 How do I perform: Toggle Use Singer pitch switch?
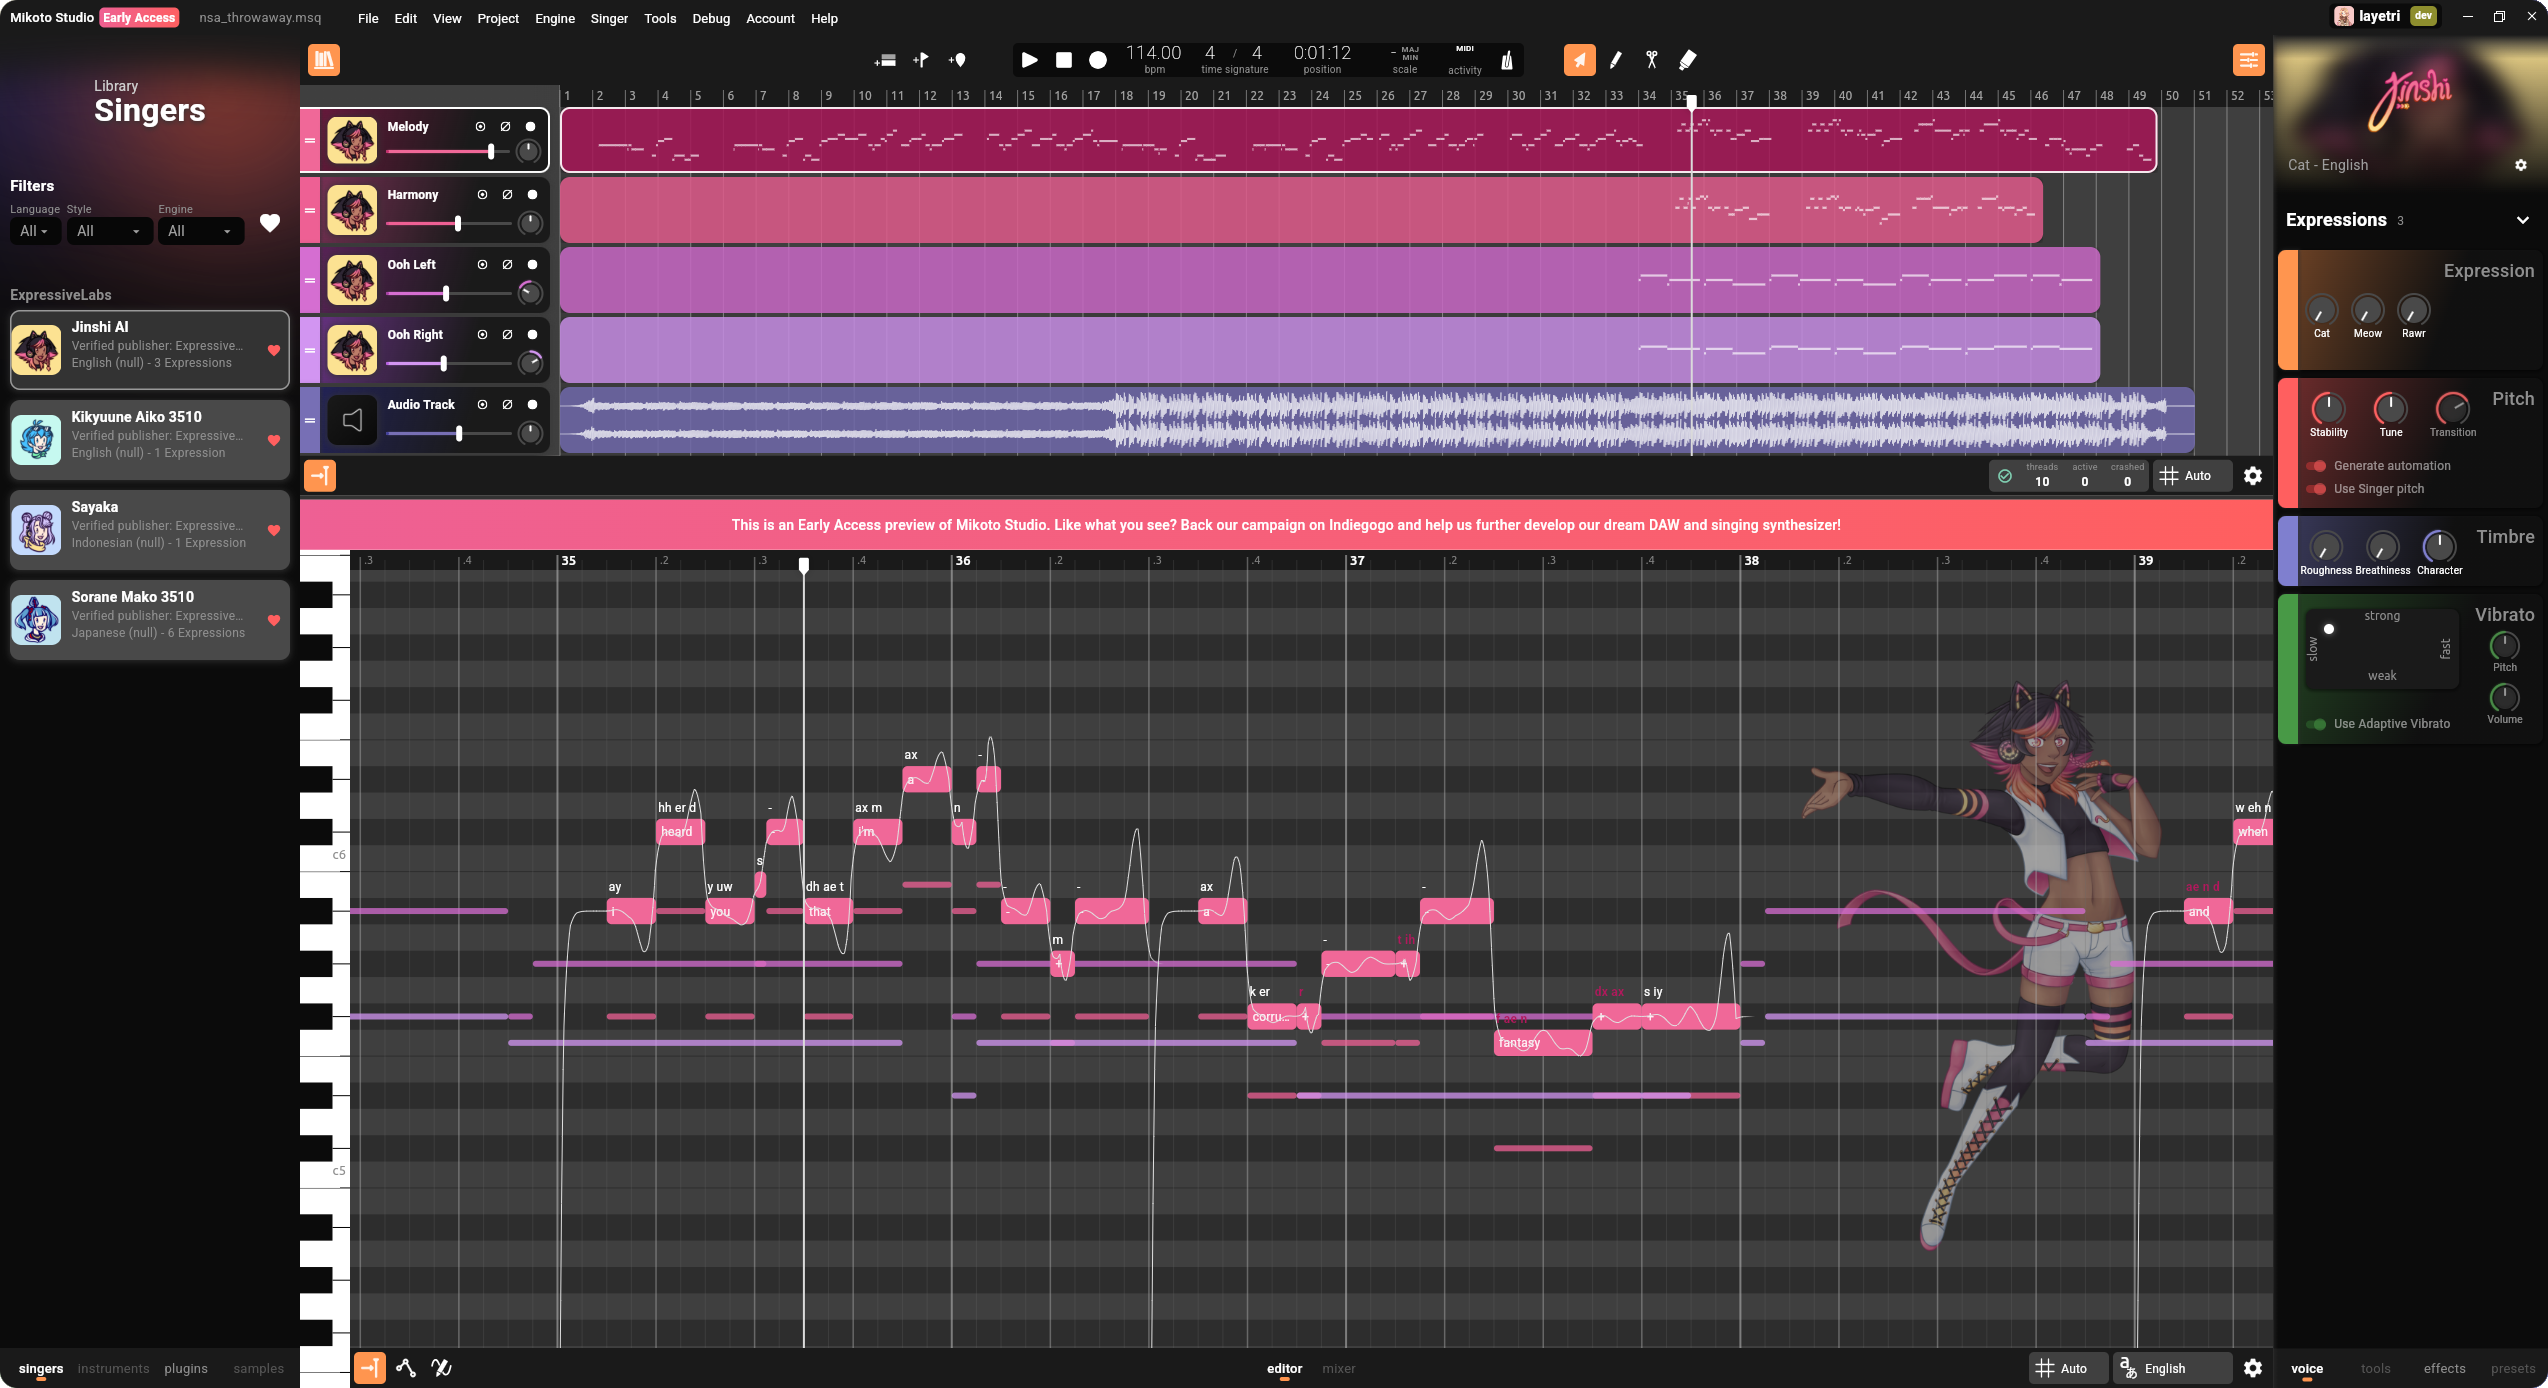pos(2316,489)
